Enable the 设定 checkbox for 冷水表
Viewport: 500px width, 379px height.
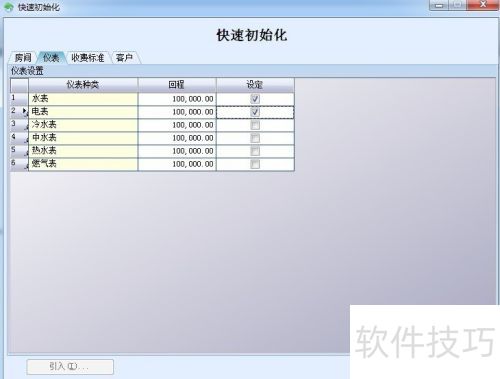[x=255, y=125]
